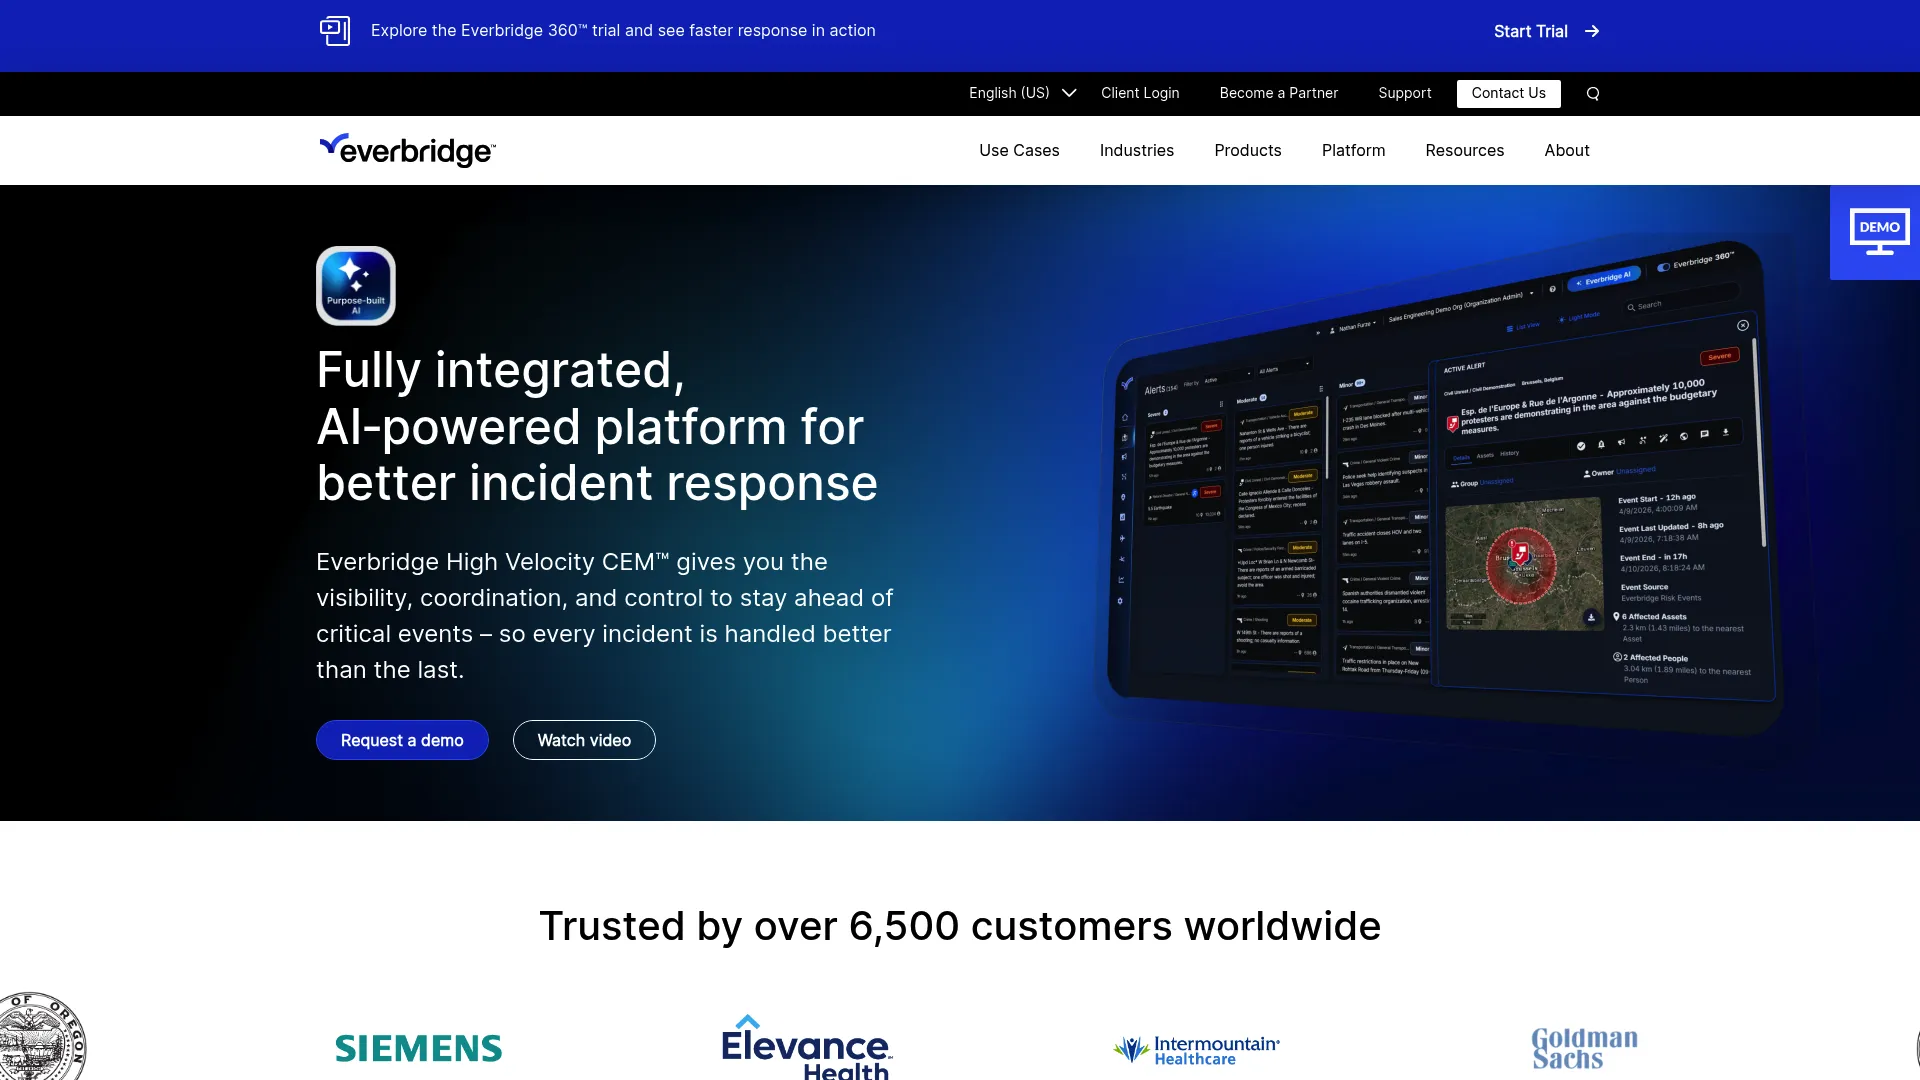Viewport: 1920px width, 1080px height.
Task: Click the Elevance Health logo
Action: coord(806,1047)
